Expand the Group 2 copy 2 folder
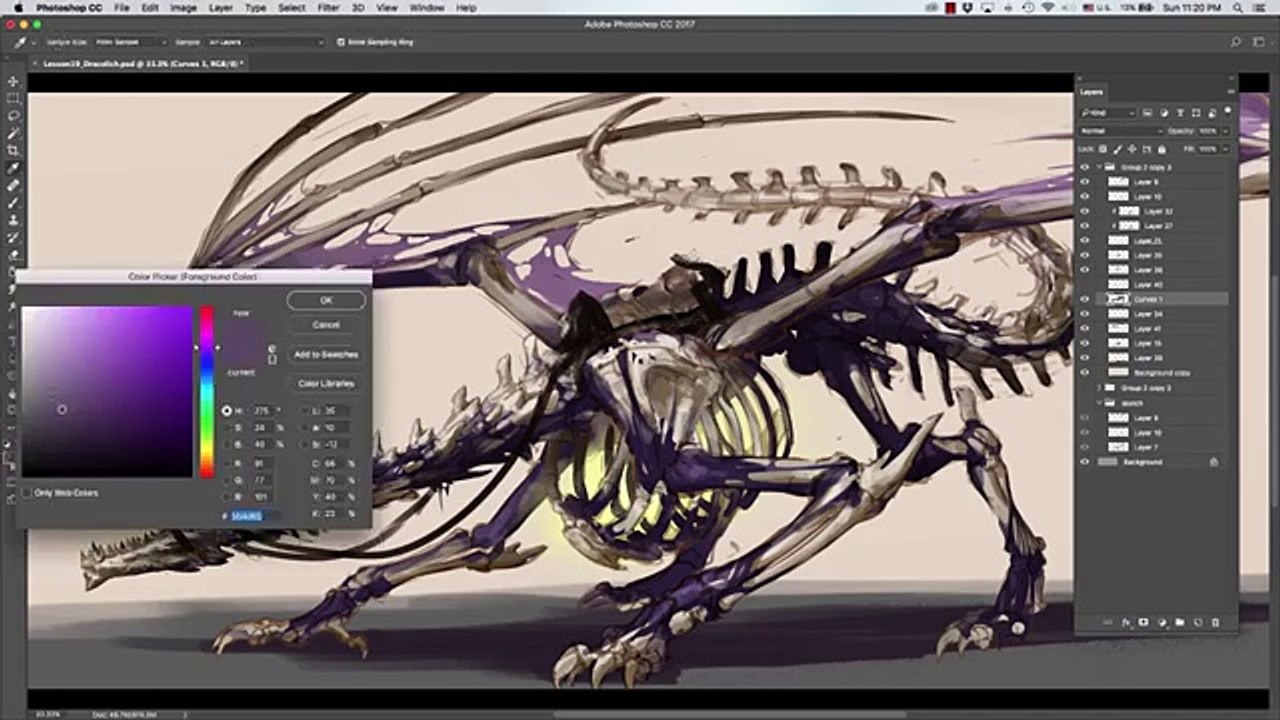The image size is (1280, 720). tap(1100, 387)
